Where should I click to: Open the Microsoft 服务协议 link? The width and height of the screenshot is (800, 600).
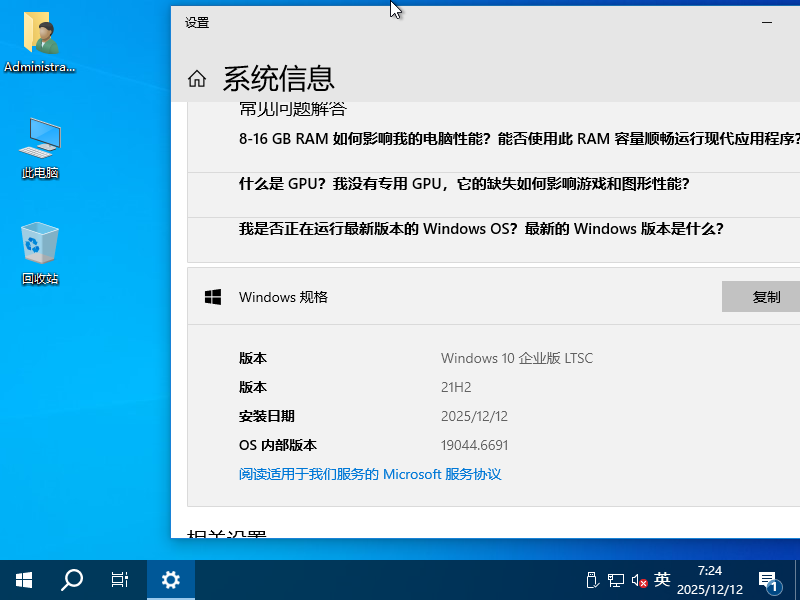pos(370,474)
